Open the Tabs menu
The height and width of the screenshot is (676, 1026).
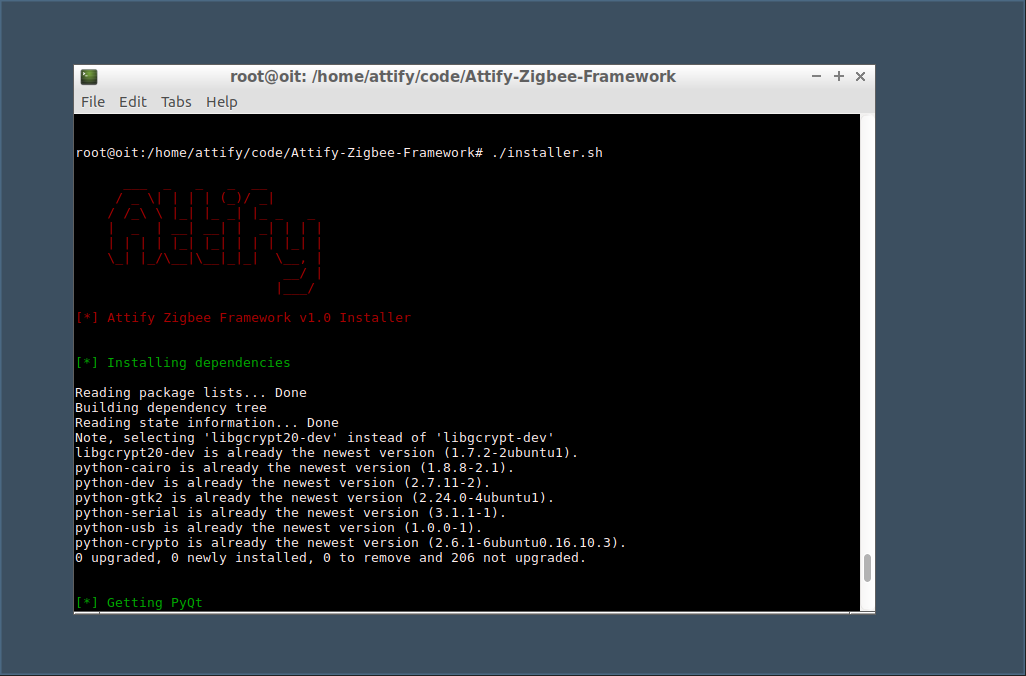[176, 101]
